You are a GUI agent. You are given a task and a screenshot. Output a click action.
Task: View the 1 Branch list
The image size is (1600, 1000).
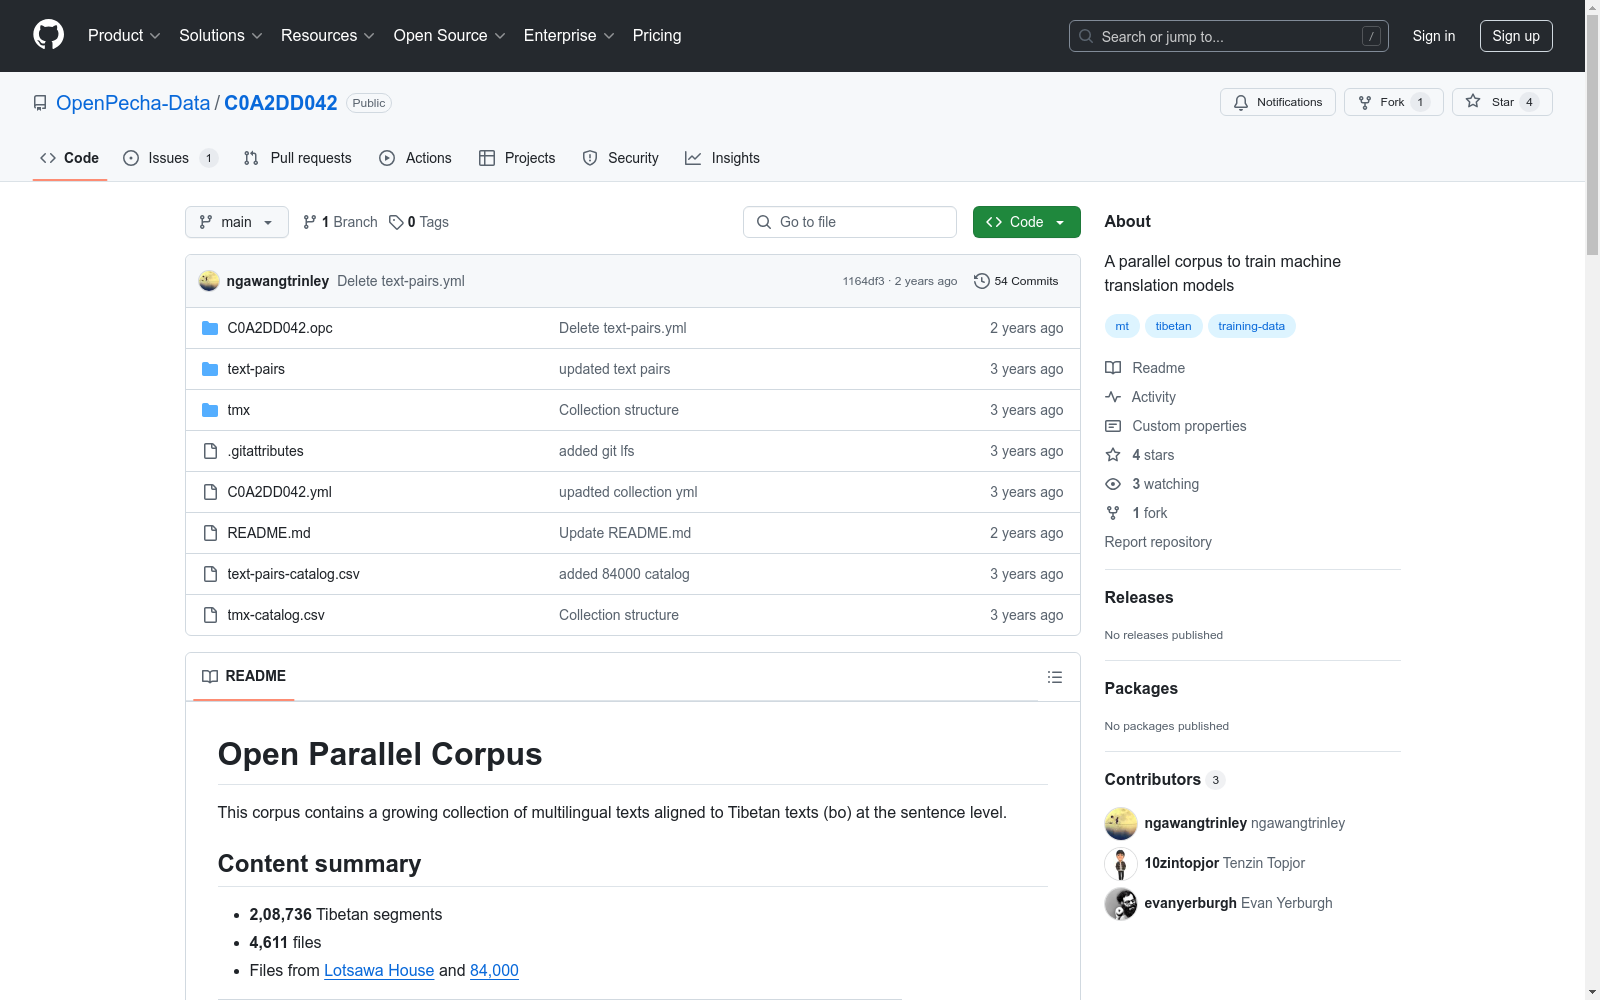point(340,222)
